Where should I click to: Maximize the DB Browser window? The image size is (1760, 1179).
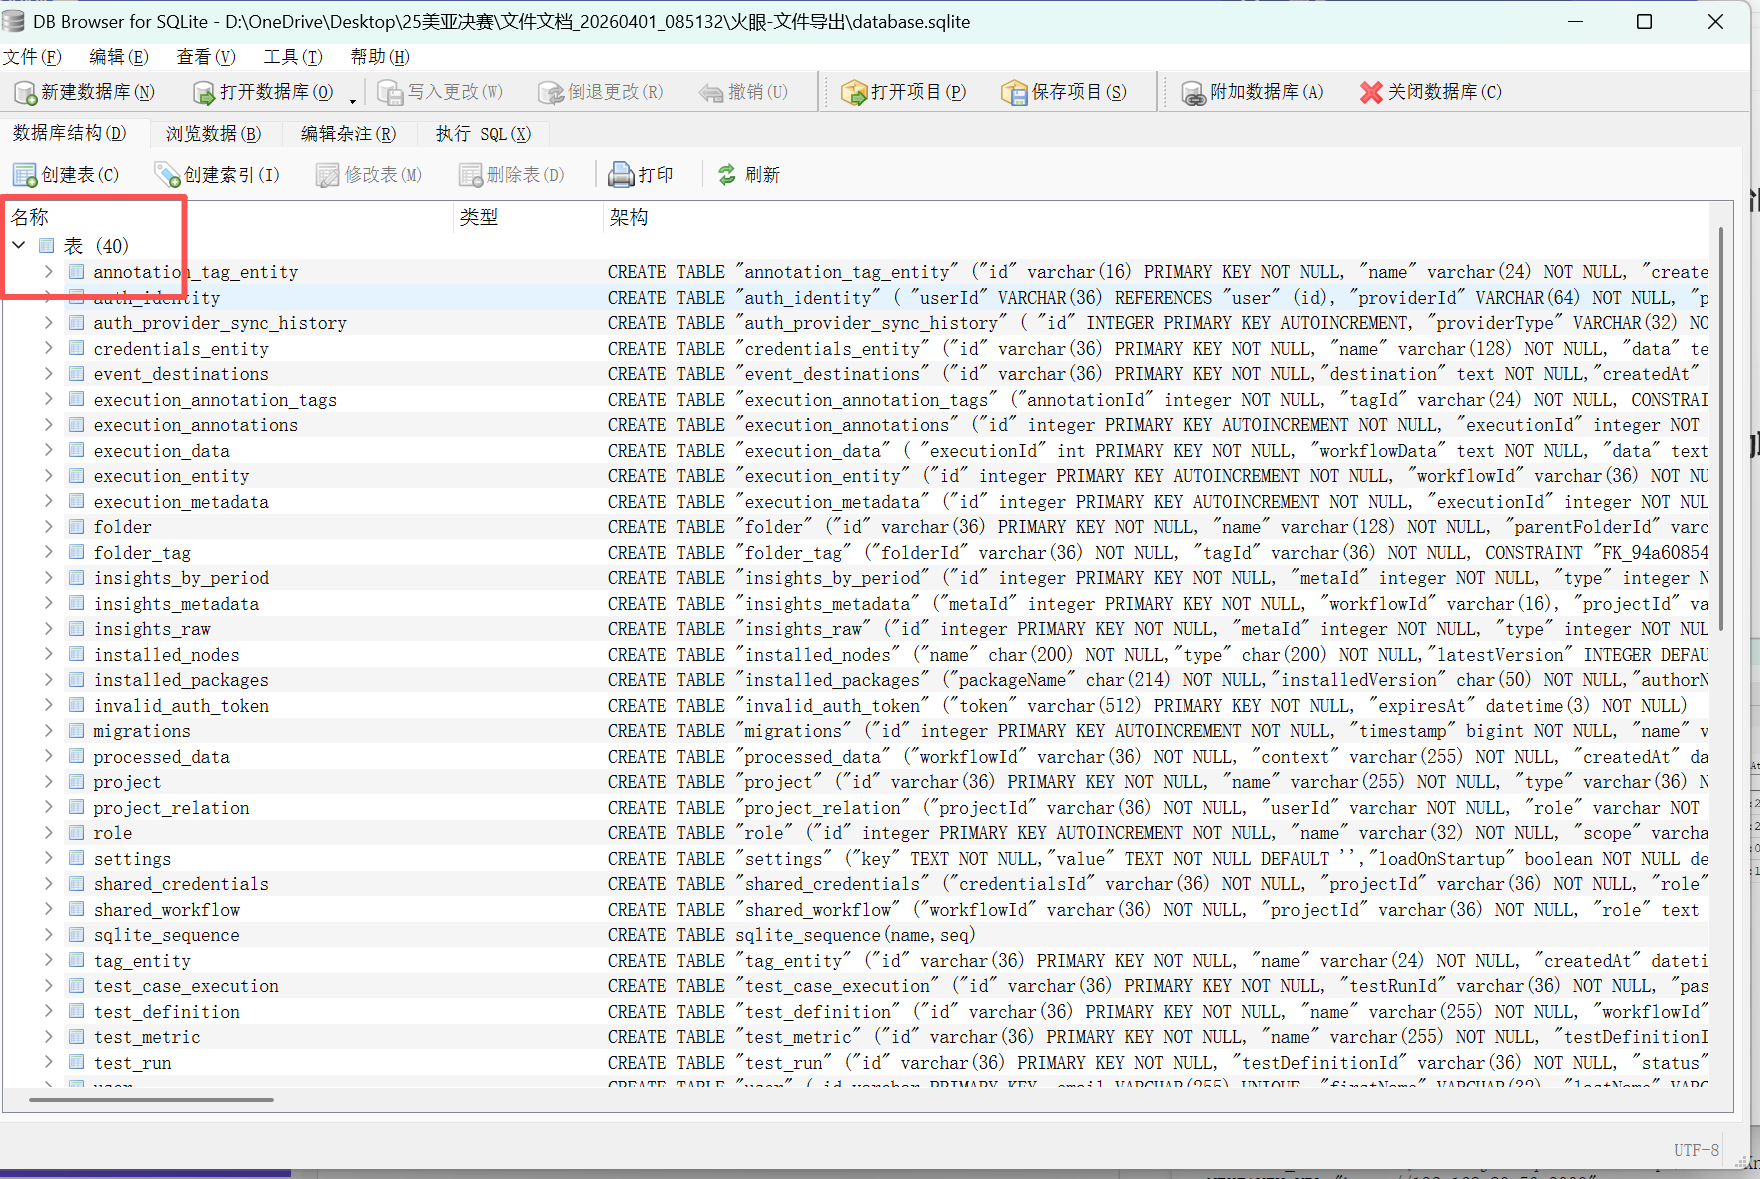click(1644, 22)
